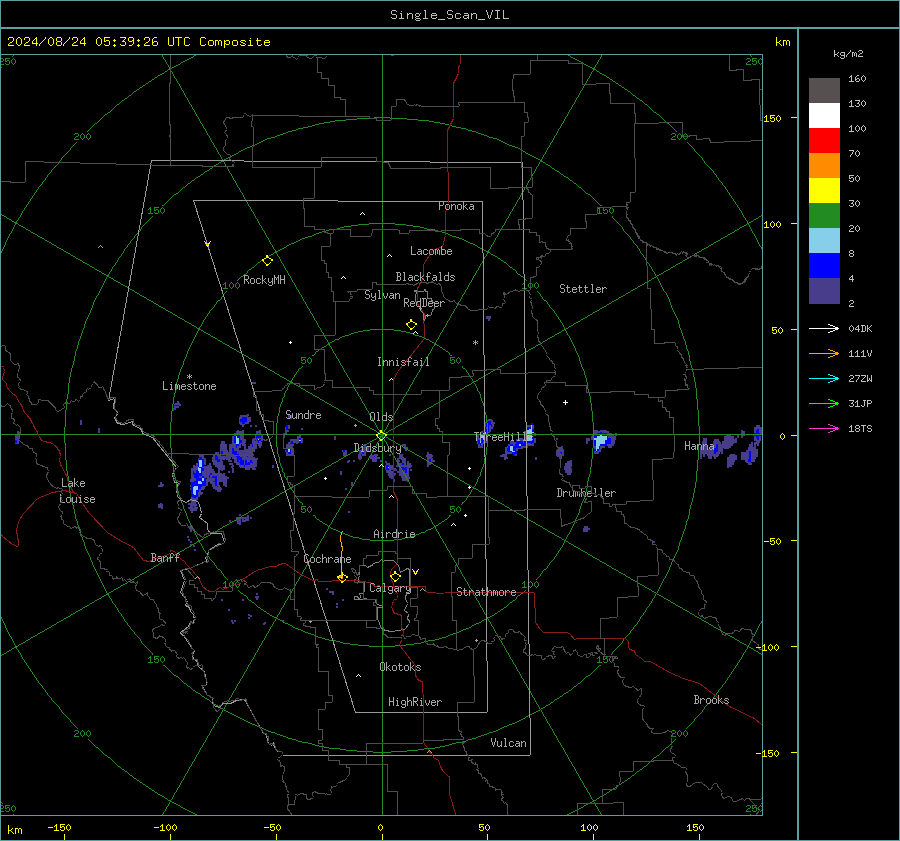Click the Cochrane city label
Image resolution: width=900 pixels, height=841 pixels.
click(327, 559)
